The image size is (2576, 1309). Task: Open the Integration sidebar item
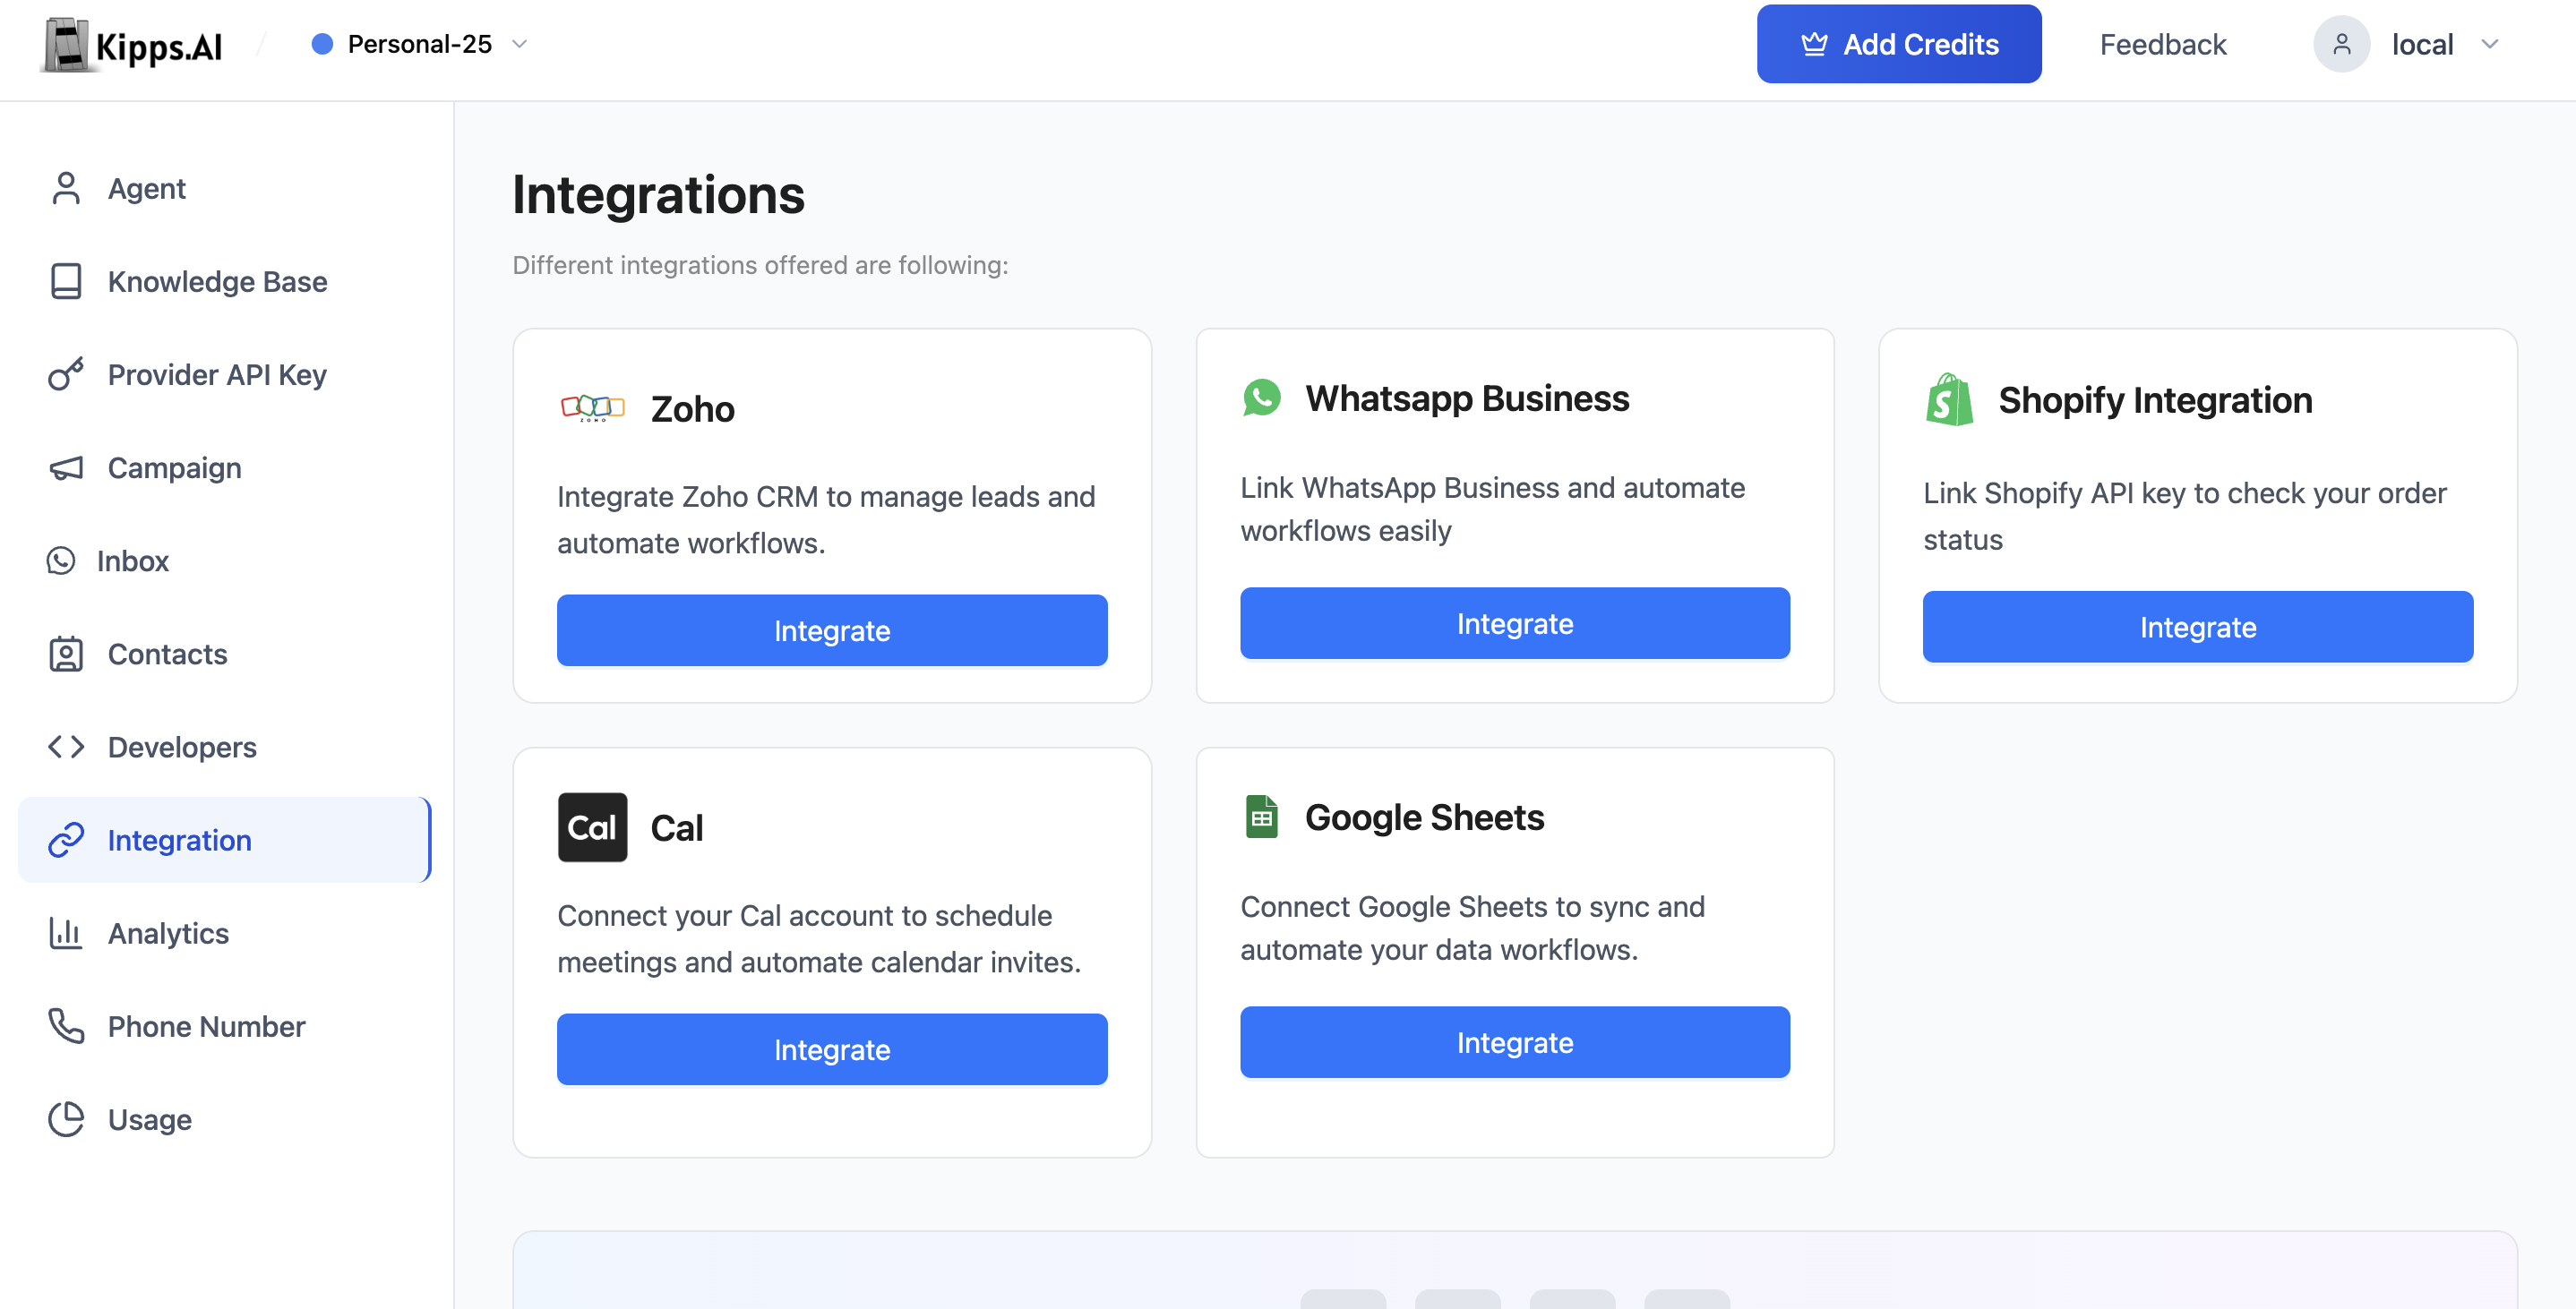tap(224, 839)
